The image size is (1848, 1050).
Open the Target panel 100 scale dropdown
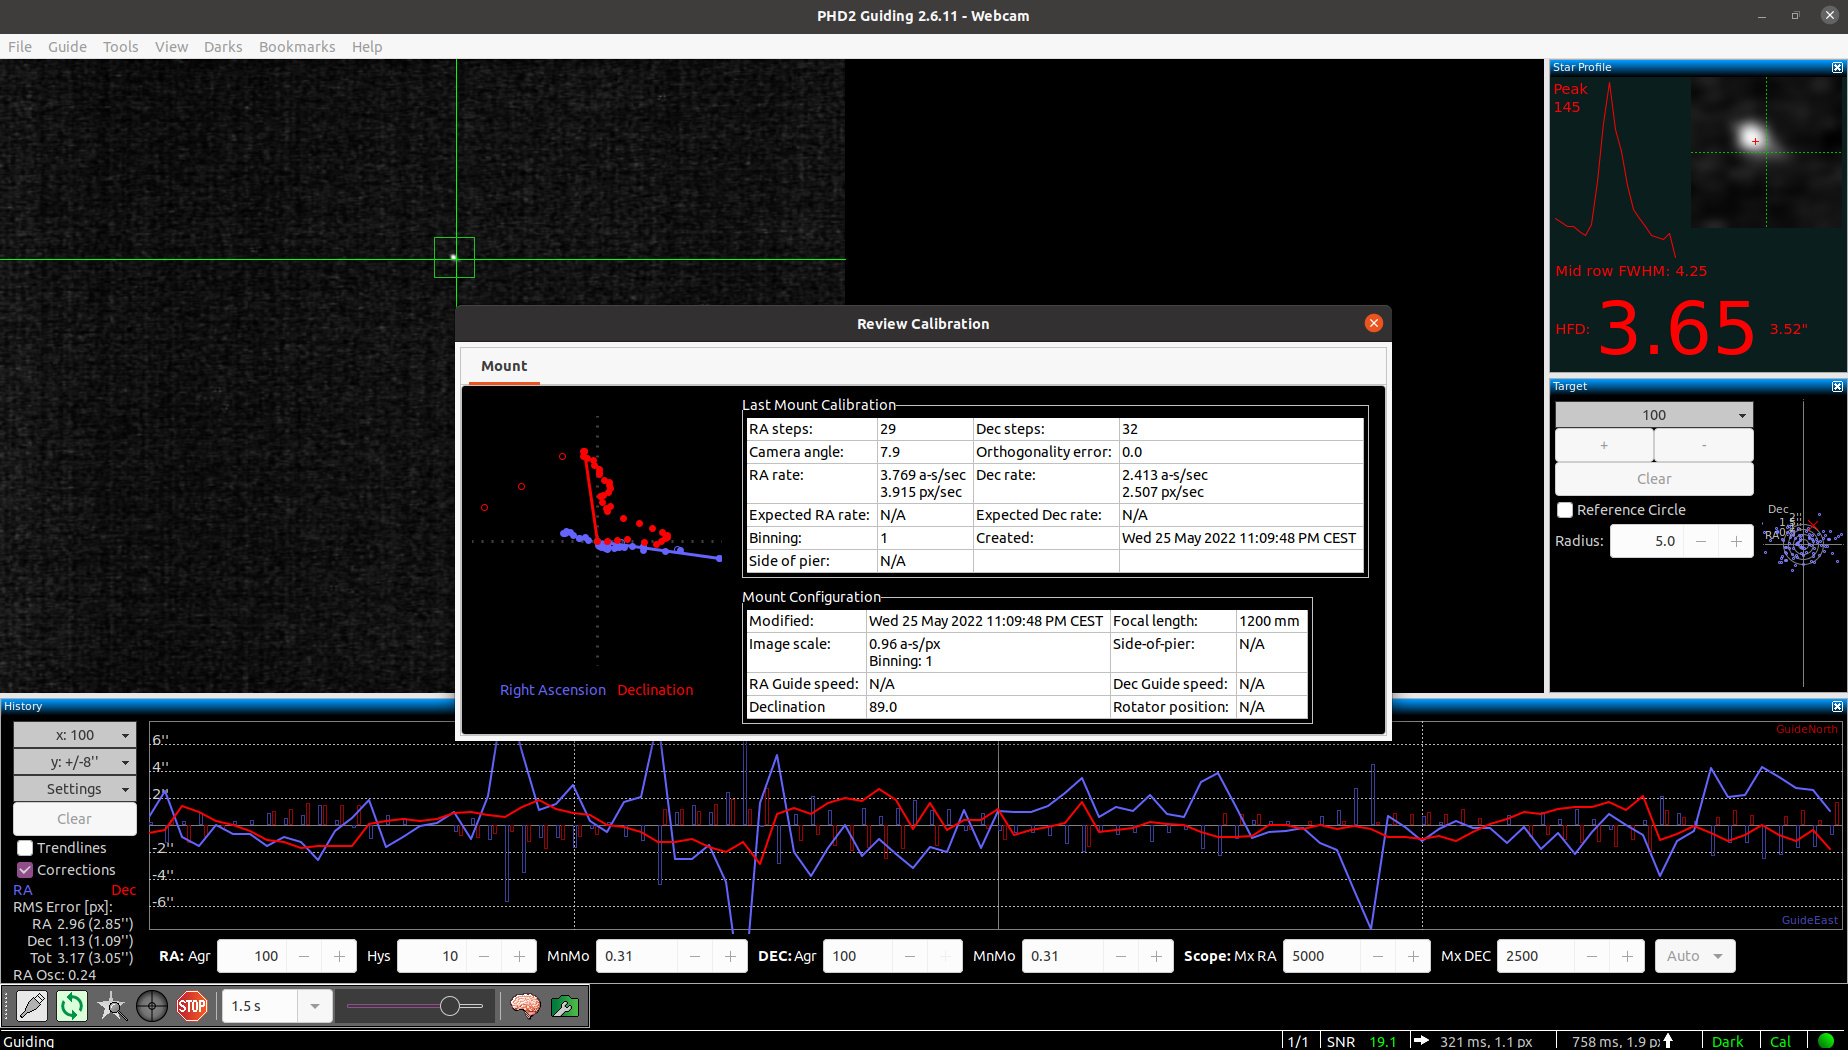tap(1654, 415)
